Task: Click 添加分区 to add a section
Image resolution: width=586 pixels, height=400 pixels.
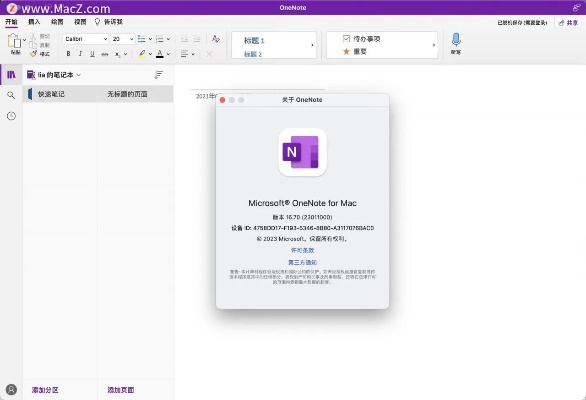Action: (45, 390)
